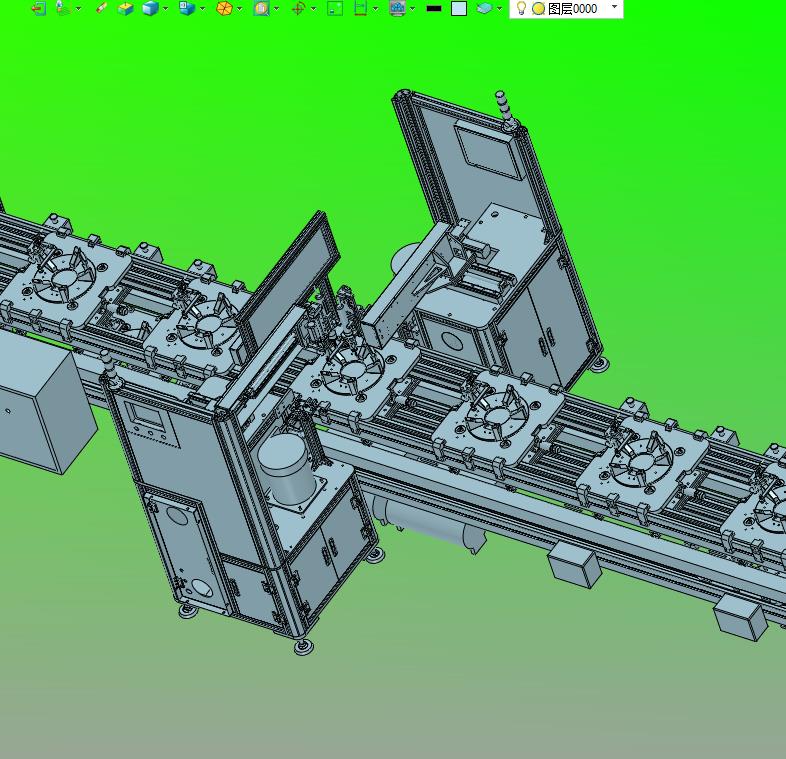Open dropdown next to paint bottle icon
This screenshot has width=786, height=759.
tap(79, 9)
